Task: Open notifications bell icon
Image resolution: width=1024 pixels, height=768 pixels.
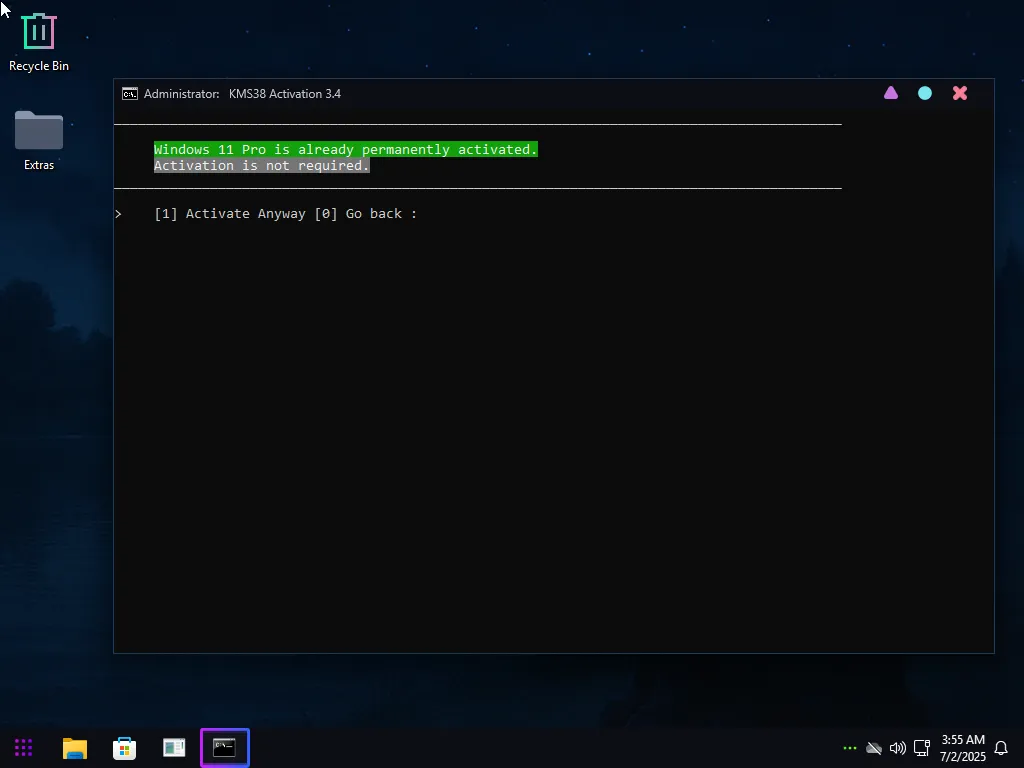Action: click(1000, 748)
